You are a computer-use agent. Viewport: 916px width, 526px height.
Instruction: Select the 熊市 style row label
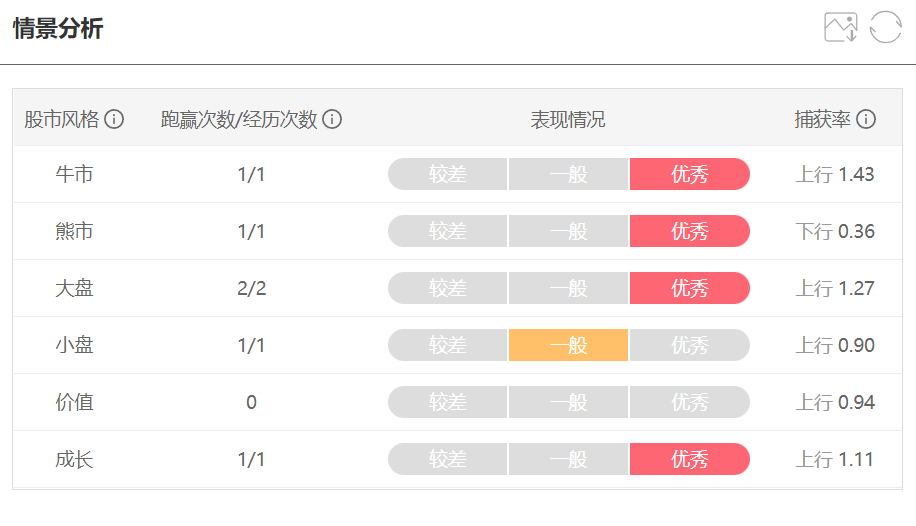[x=74, y=231]
